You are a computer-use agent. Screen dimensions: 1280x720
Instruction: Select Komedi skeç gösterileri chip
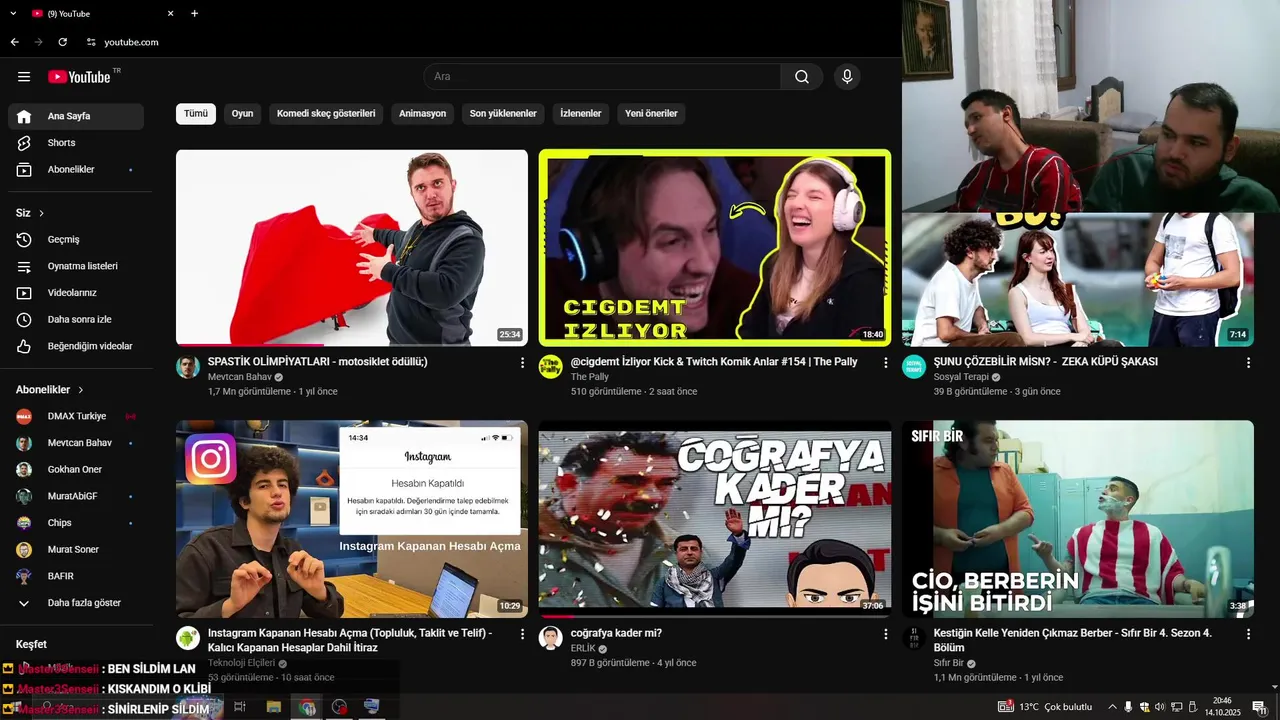[326, 114]
